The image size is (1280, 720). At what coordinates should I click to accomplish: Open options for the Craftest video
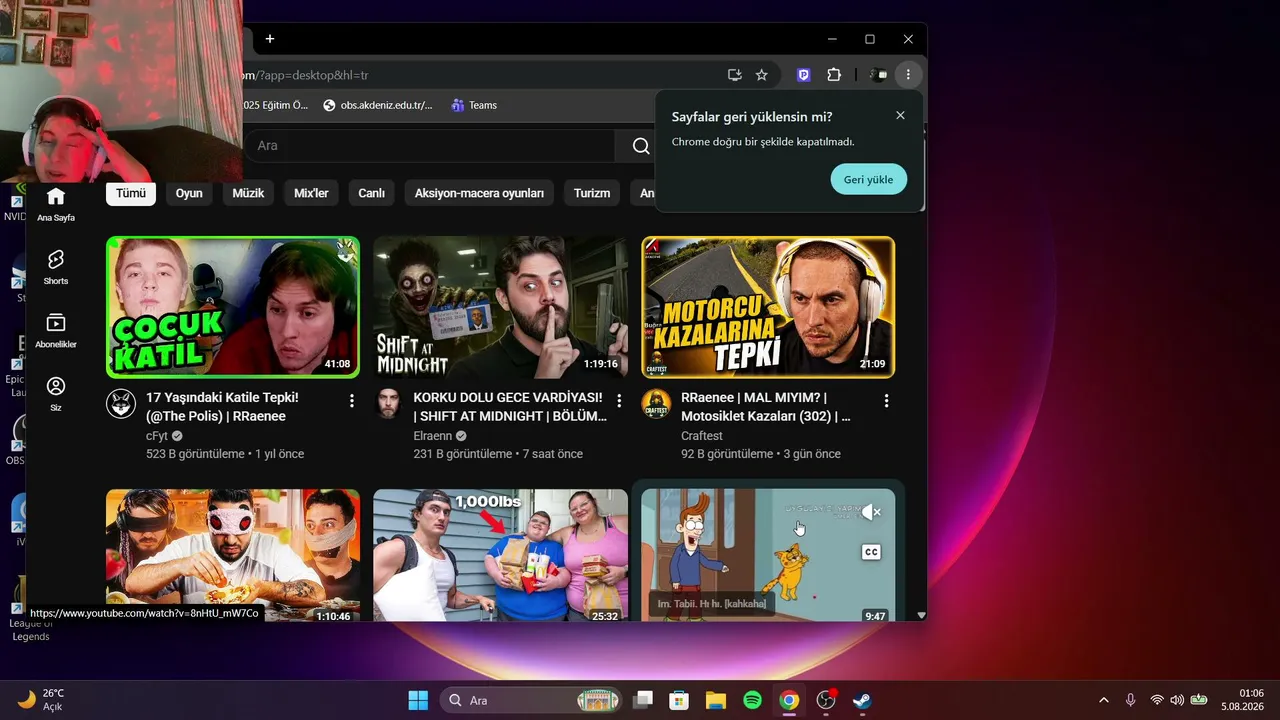[886, 400]
